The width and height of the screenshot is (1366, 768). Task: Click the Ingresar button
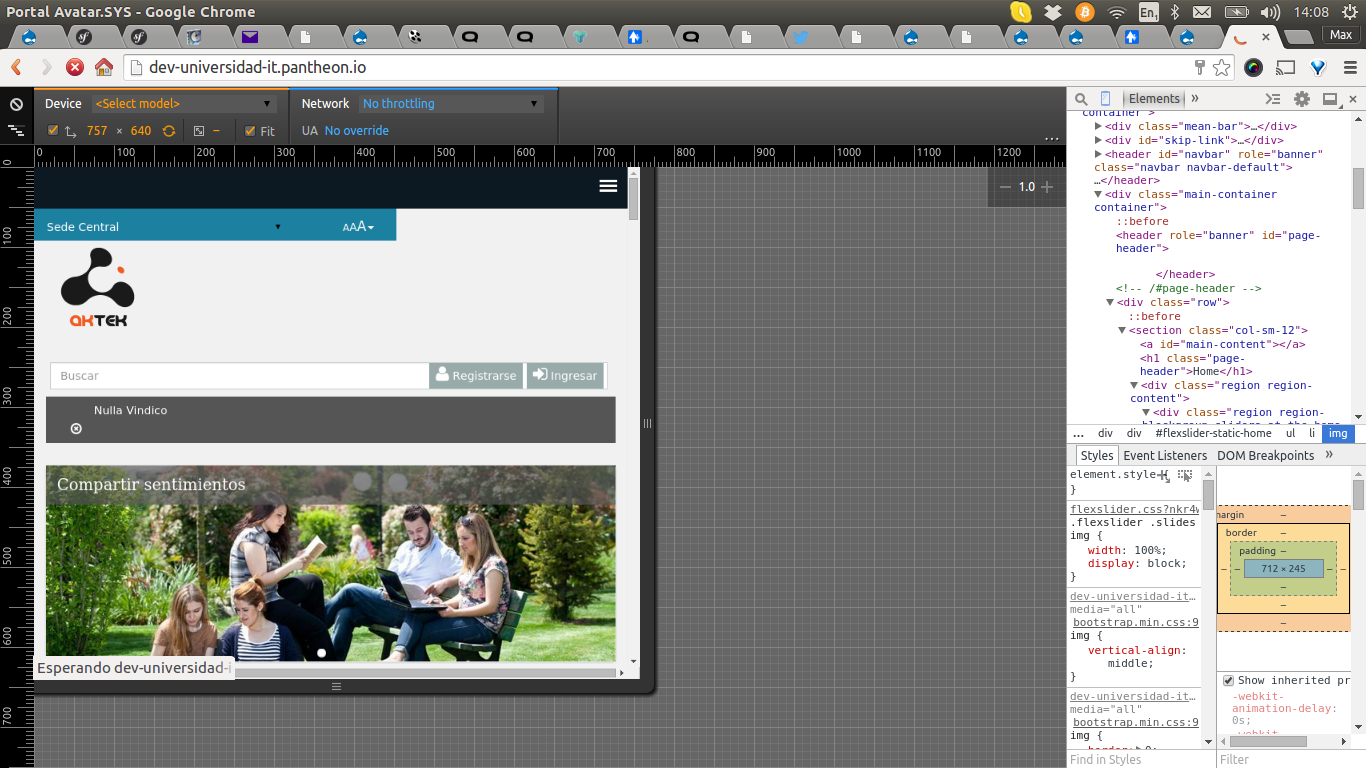(x=565, y=376)
